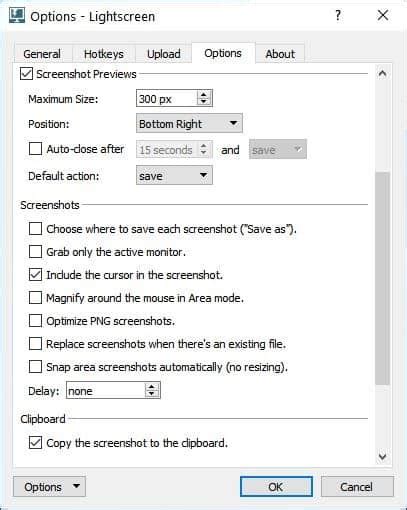Click the Cancel button
407x510 pixels.
(x=357, y=487)
